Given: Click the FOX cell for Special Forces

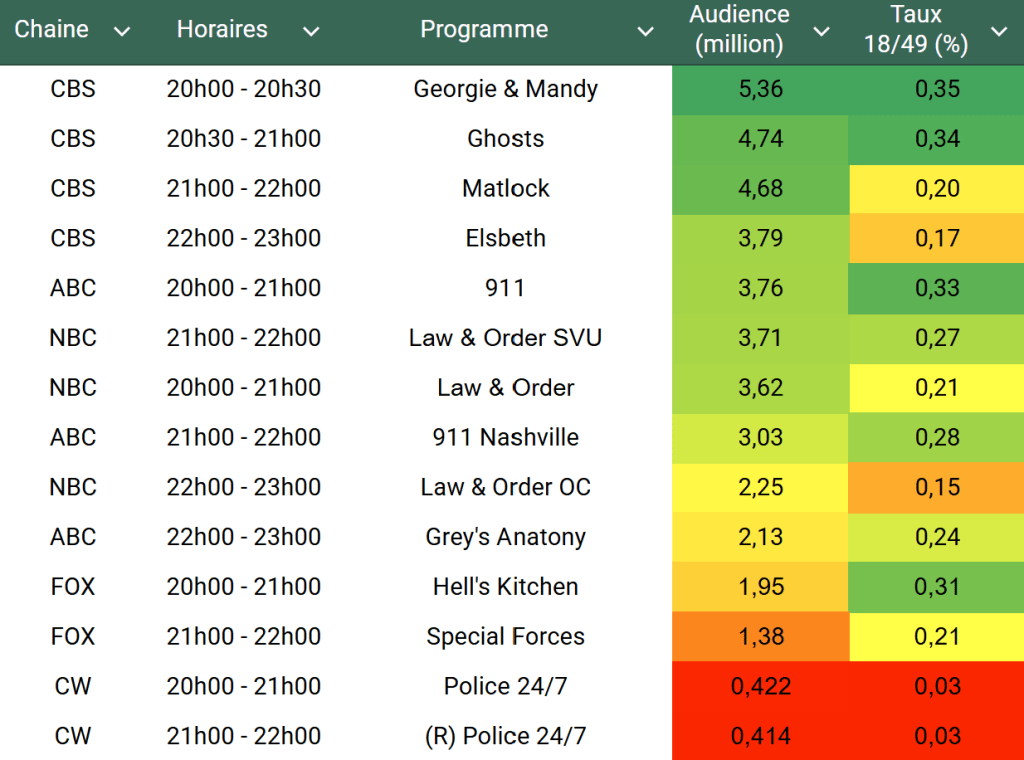Looking at the screenshot, I should [73, 636].
